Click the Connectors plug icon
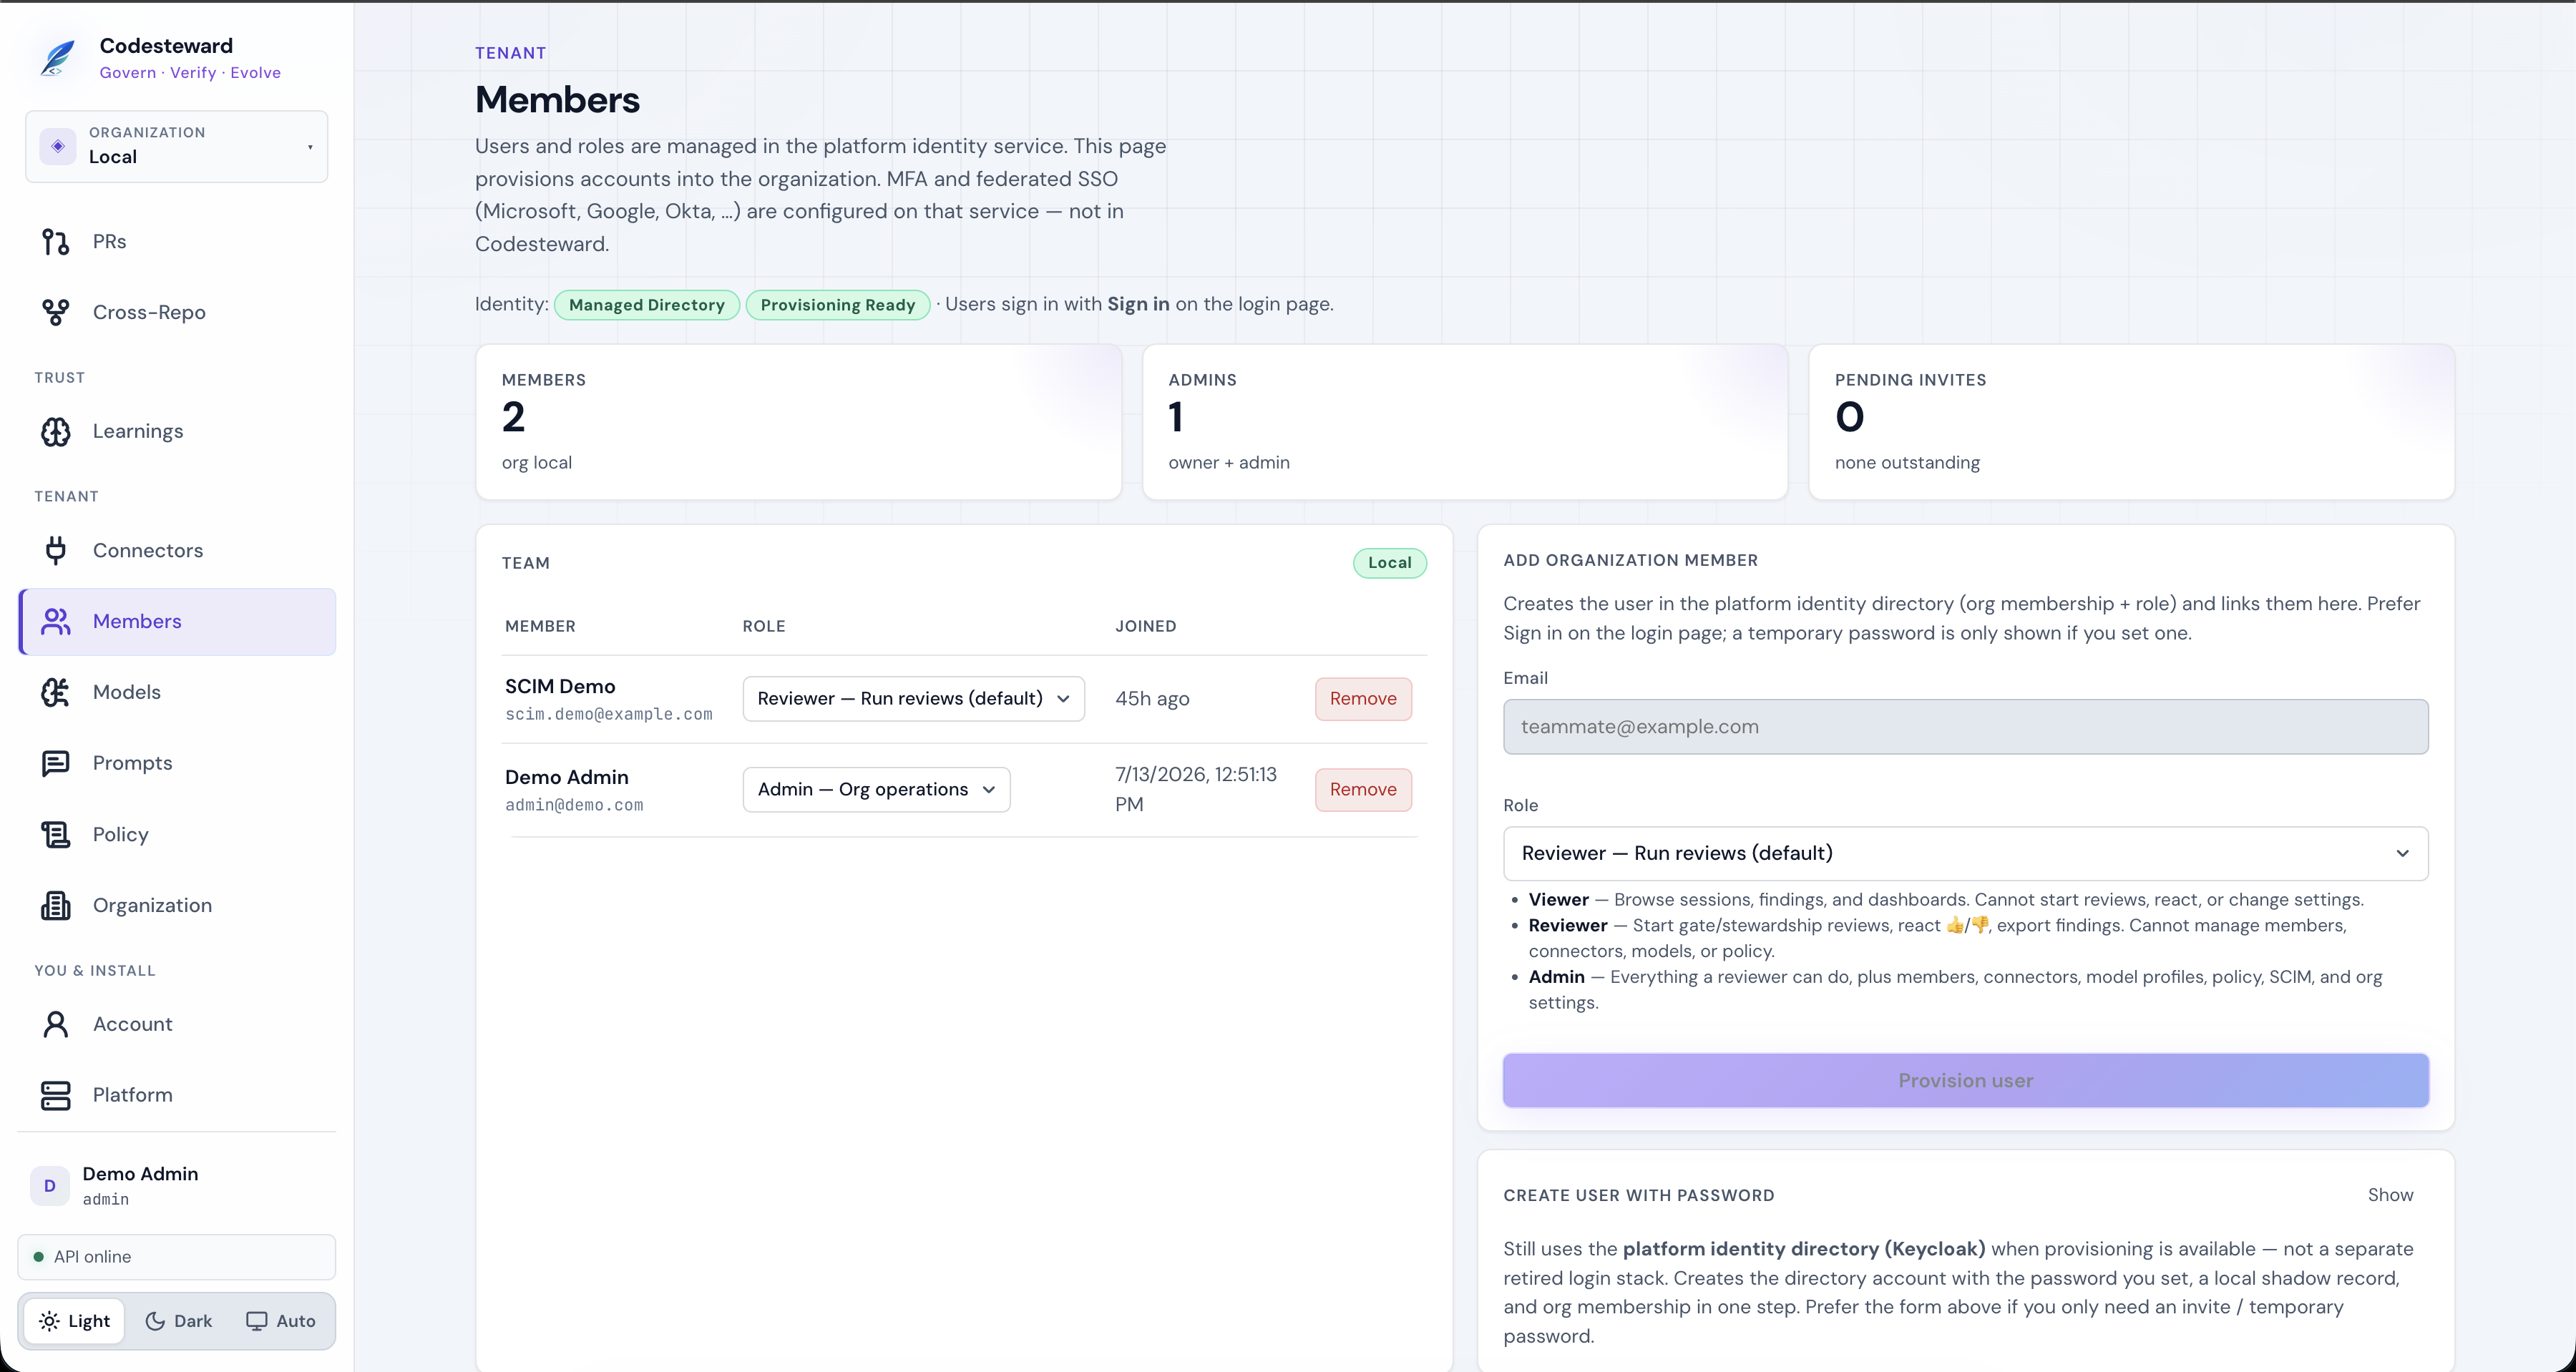Screen dimensions: 2576x1372 tap(55, 551)
